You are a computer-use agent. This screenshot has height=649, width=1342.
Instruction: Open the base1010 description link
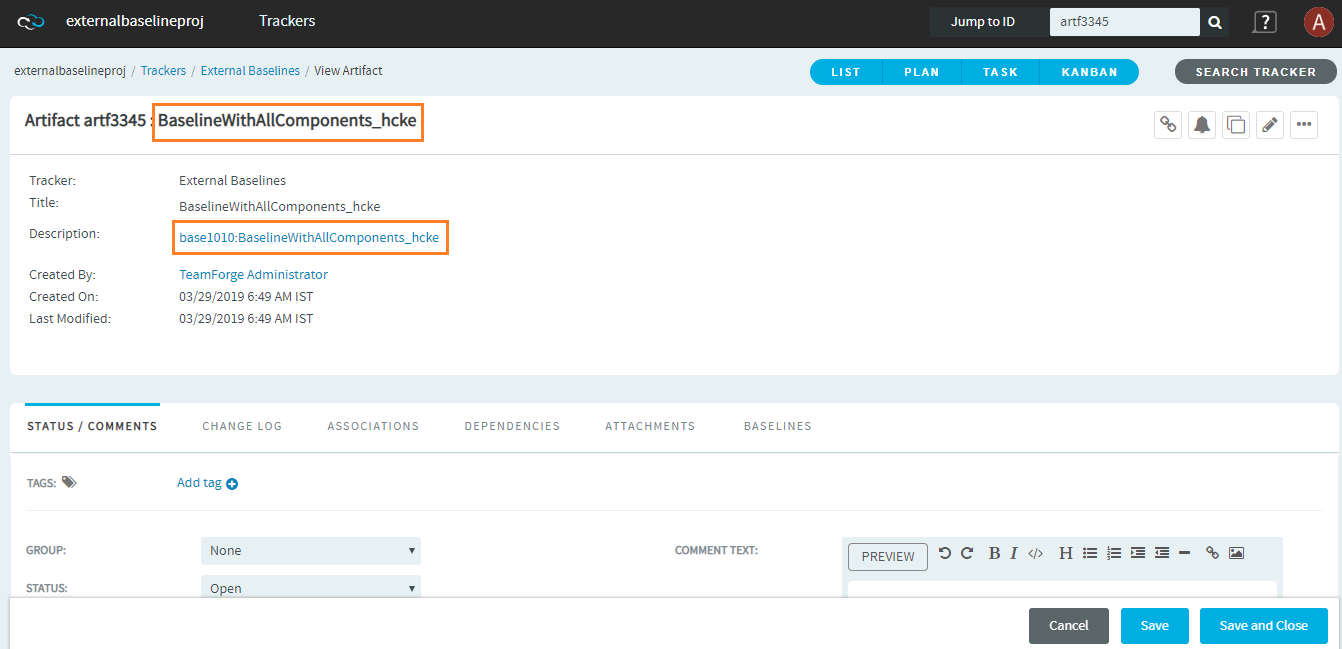(309, 238)
